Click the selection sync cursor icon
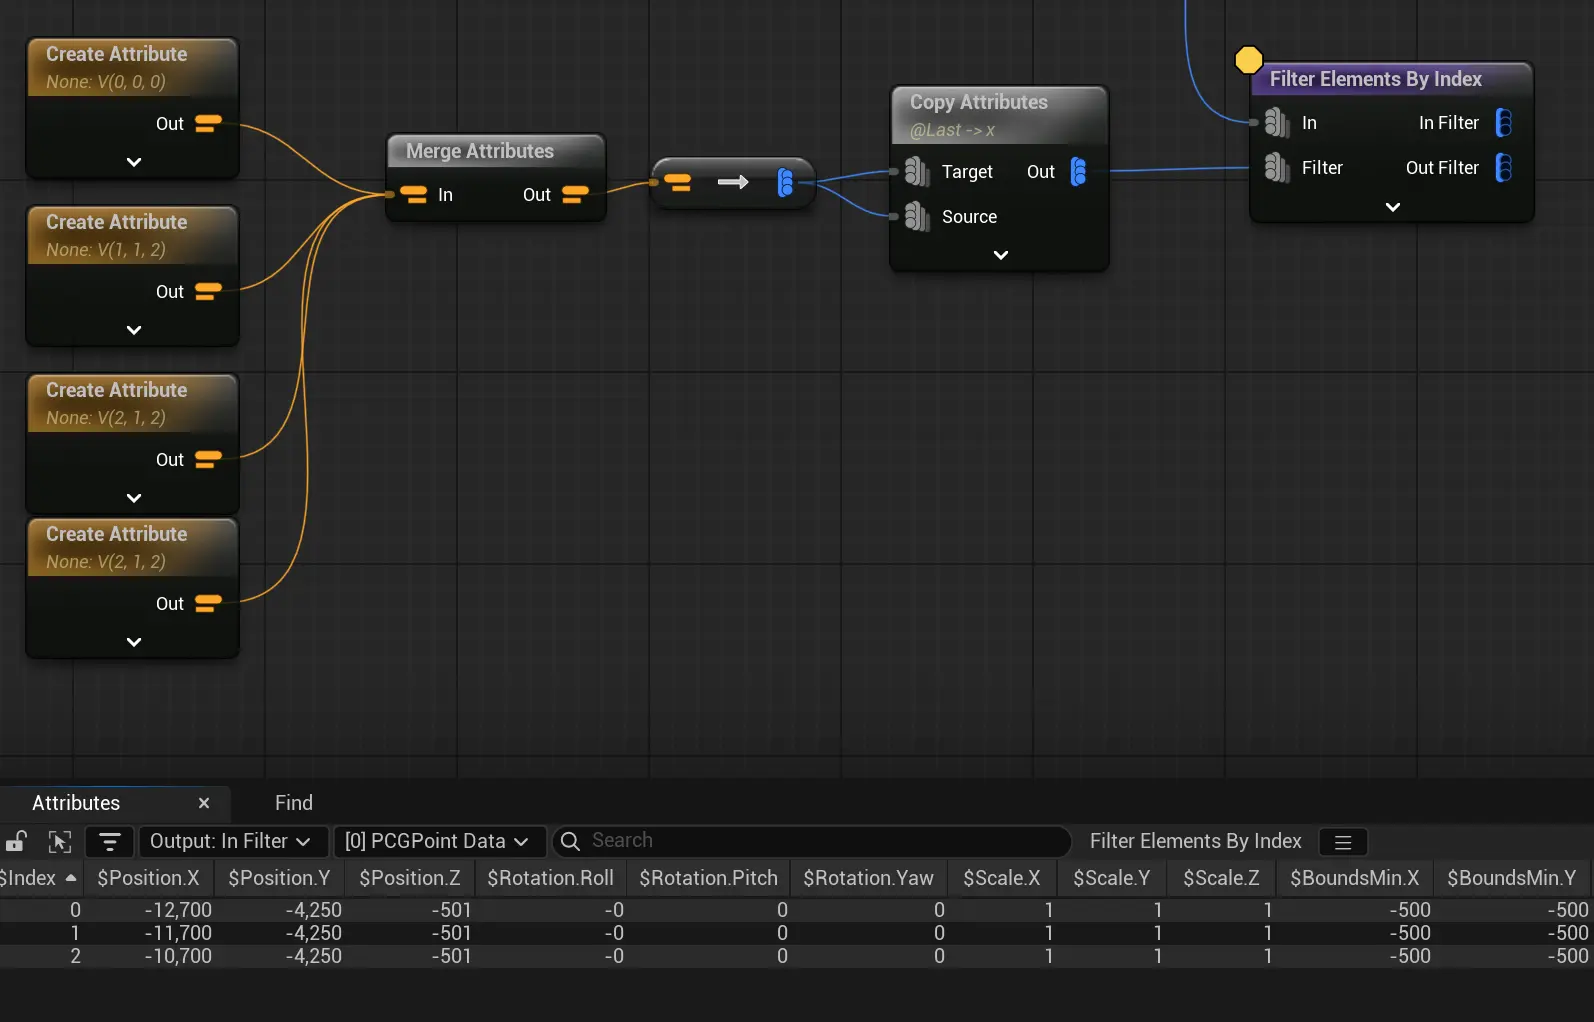The image size is (1594, 1022). (x=60, y=842)
